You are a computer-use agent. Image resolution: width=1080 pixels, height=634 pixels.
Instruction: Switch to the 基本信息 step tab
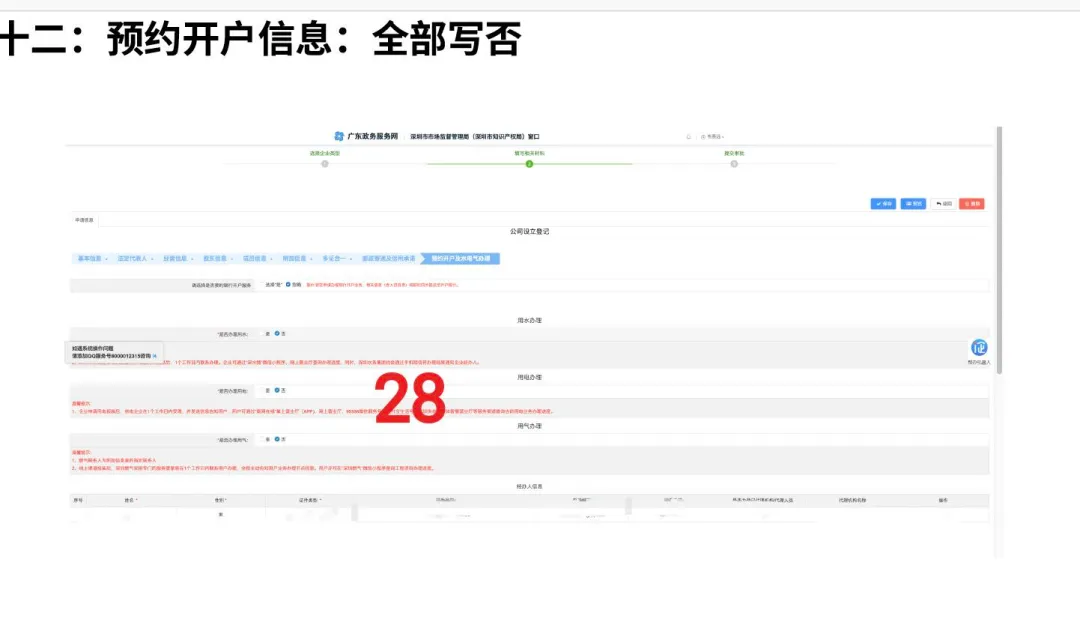[x=90, y=258]
